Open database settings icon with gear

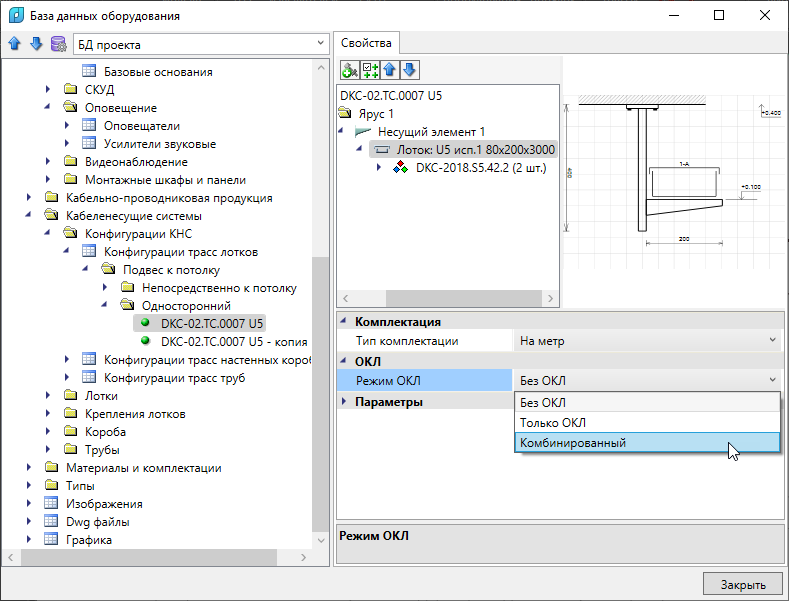(58, 44)
